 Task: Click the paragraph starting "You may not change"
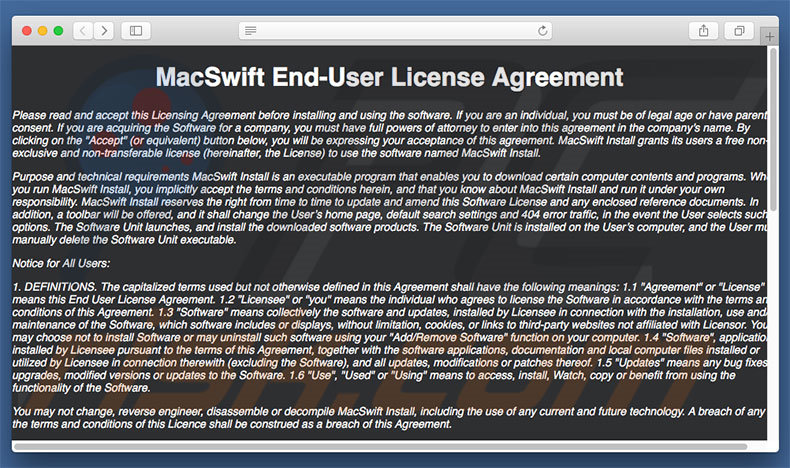(x=388, y=418)
